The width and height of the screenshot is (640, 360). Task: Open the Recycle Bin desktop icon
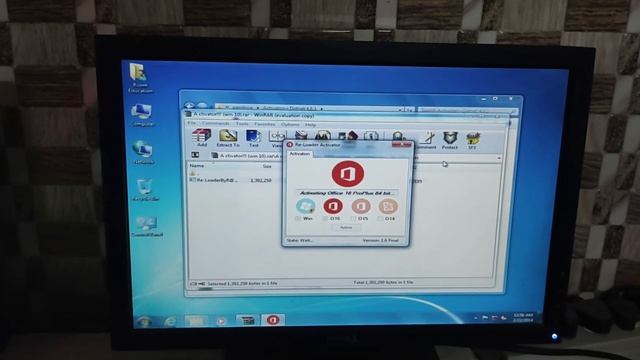145,190
